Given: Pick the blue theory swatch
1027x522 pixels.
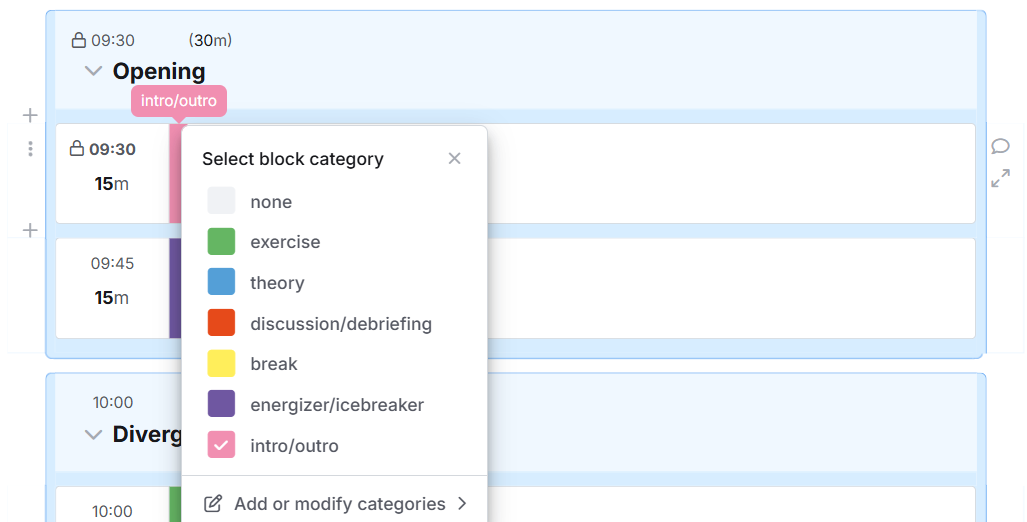Looking at the screenshot, I should click(221, 282).
